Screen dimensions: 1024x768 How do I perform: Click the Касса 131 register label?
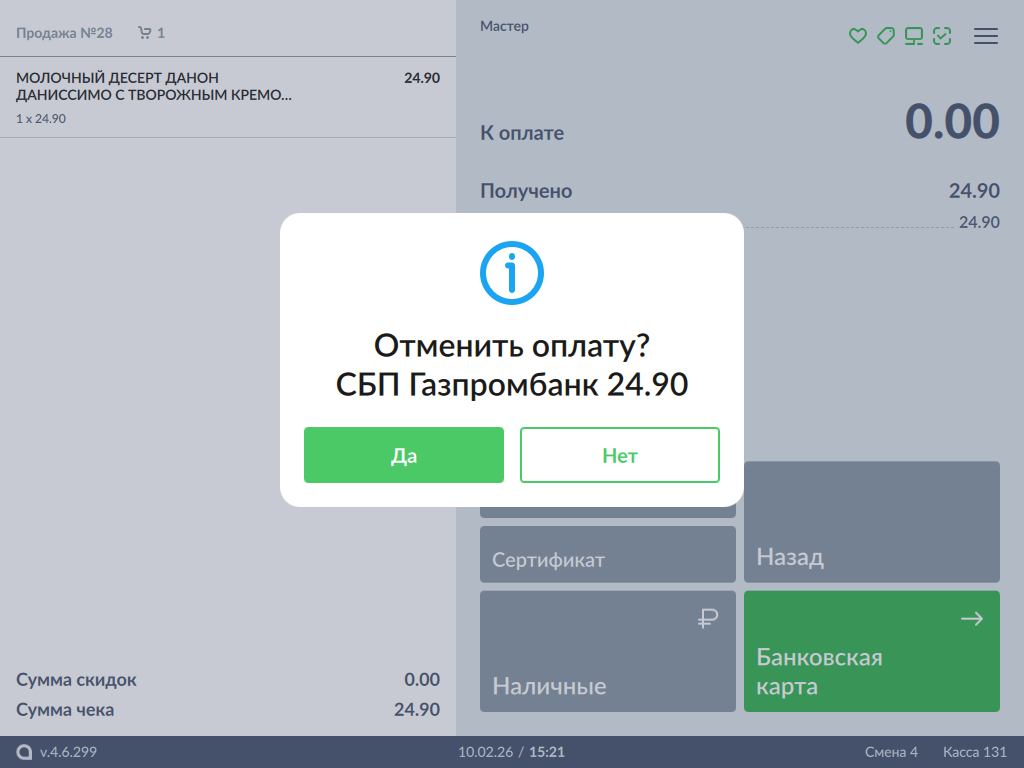pyautogui.click(x=974, y=752)
